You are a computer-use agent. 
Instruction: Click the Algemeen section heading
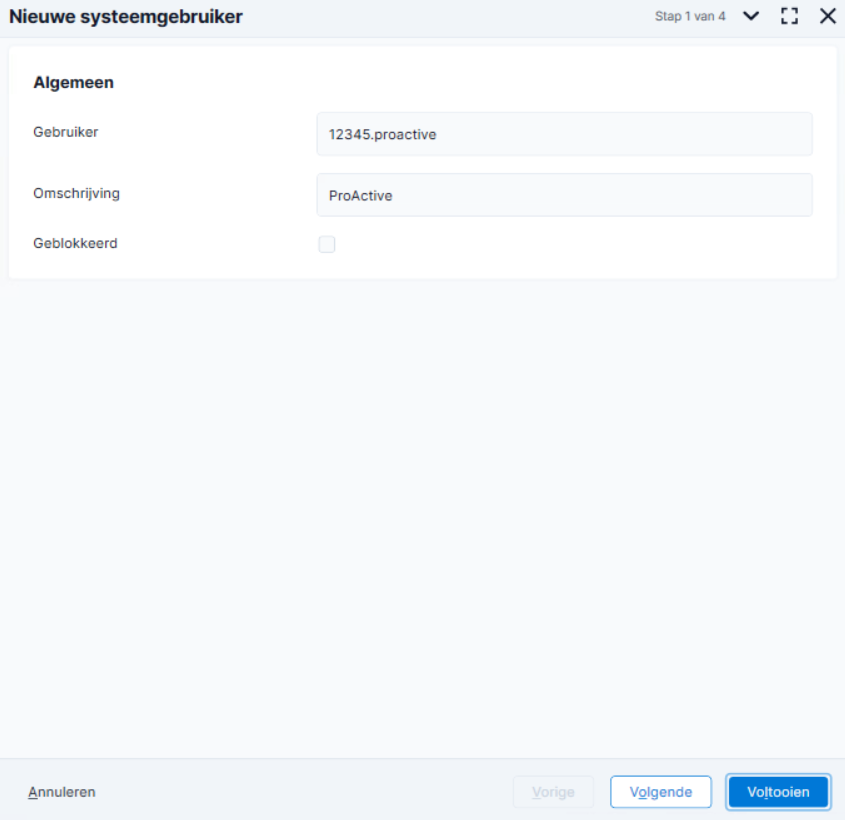click(x=74, y=82)
